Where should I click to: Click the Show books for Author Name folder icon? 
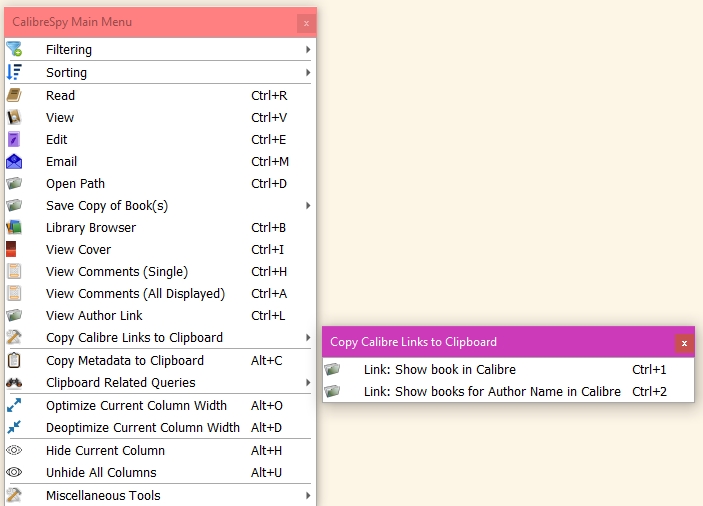coord(332,391)
